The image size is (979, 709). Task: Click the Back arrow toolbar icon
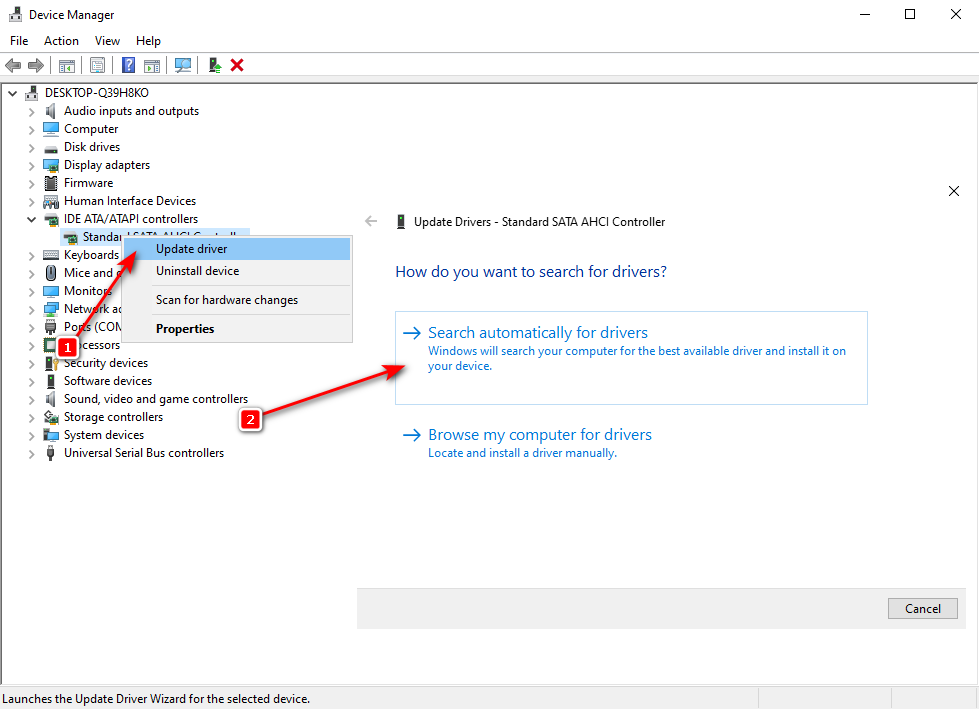[13, 65]
